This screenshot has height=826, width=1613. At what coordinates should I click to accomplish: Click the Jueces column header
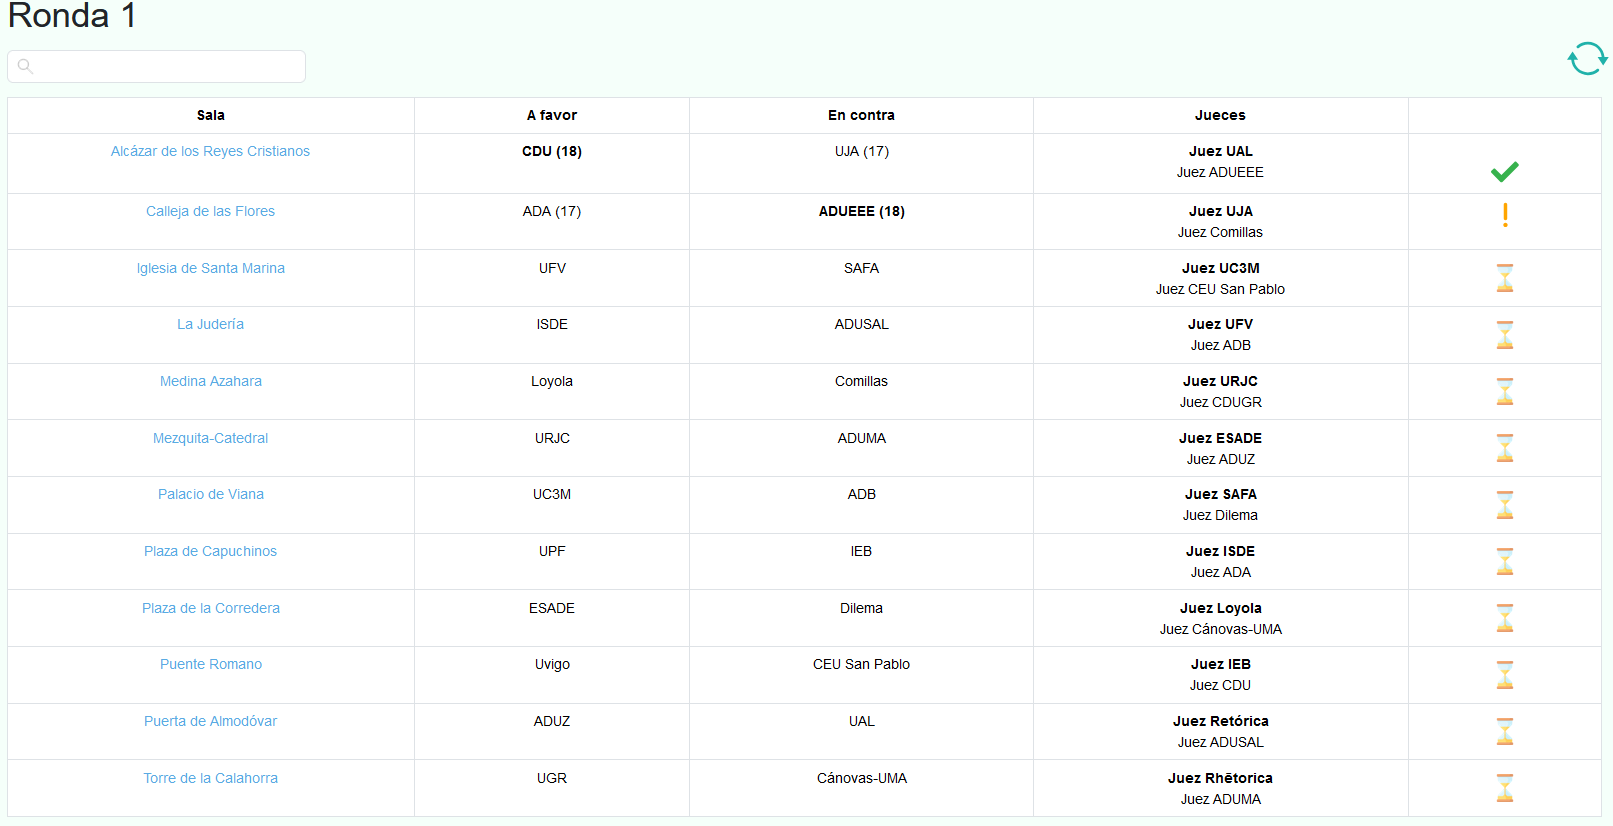(1220, 115)
